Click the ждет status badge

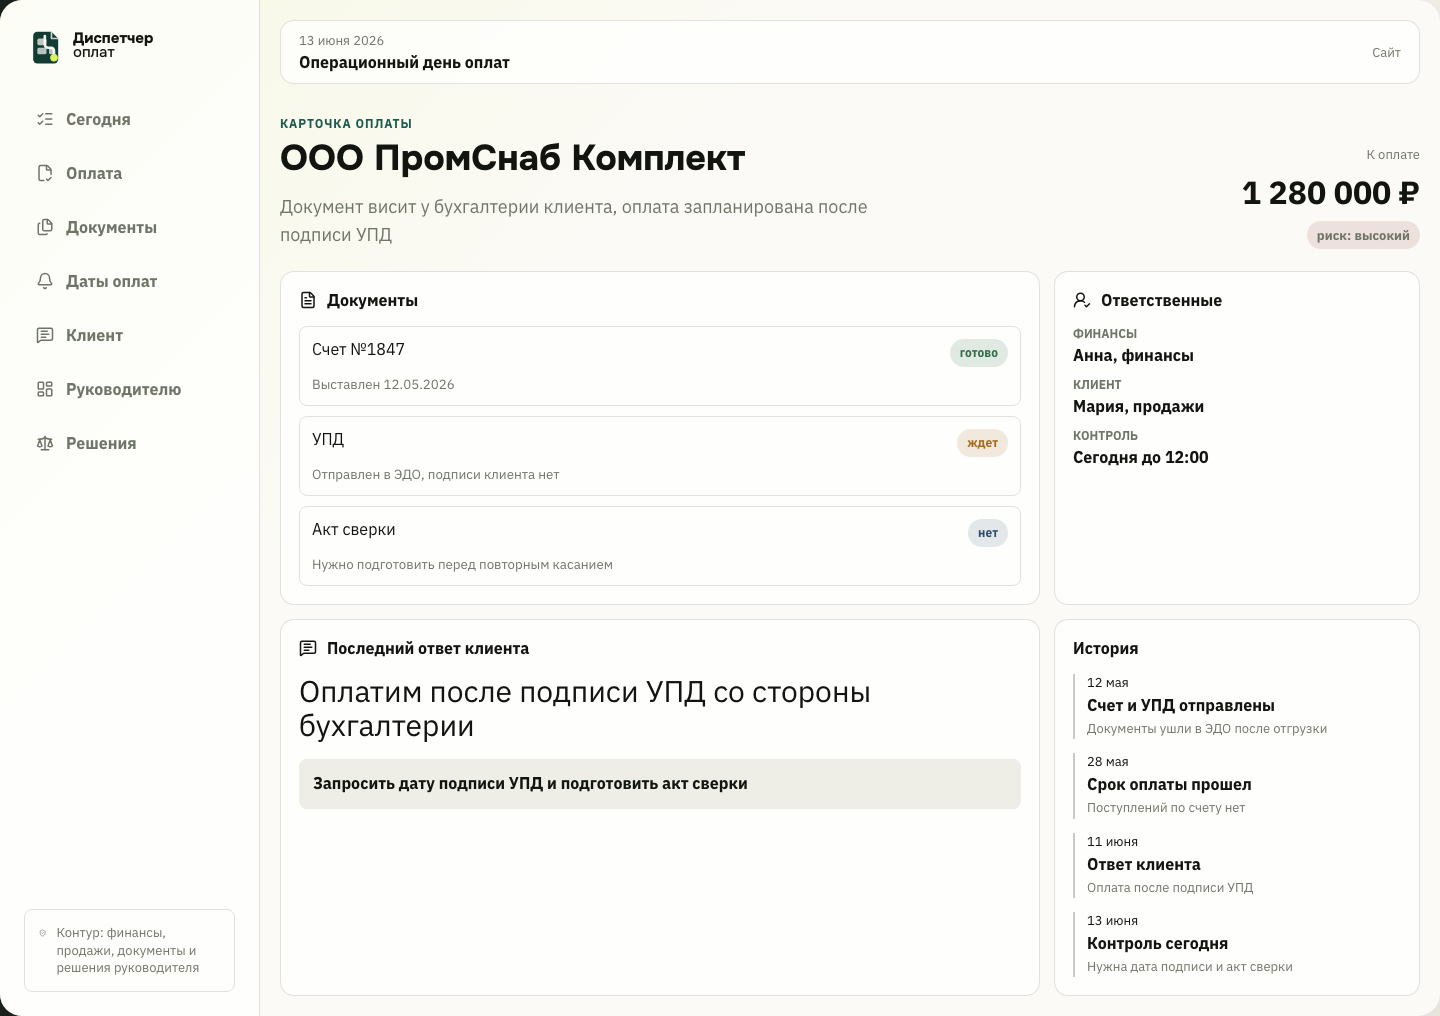tap(982, 443)
